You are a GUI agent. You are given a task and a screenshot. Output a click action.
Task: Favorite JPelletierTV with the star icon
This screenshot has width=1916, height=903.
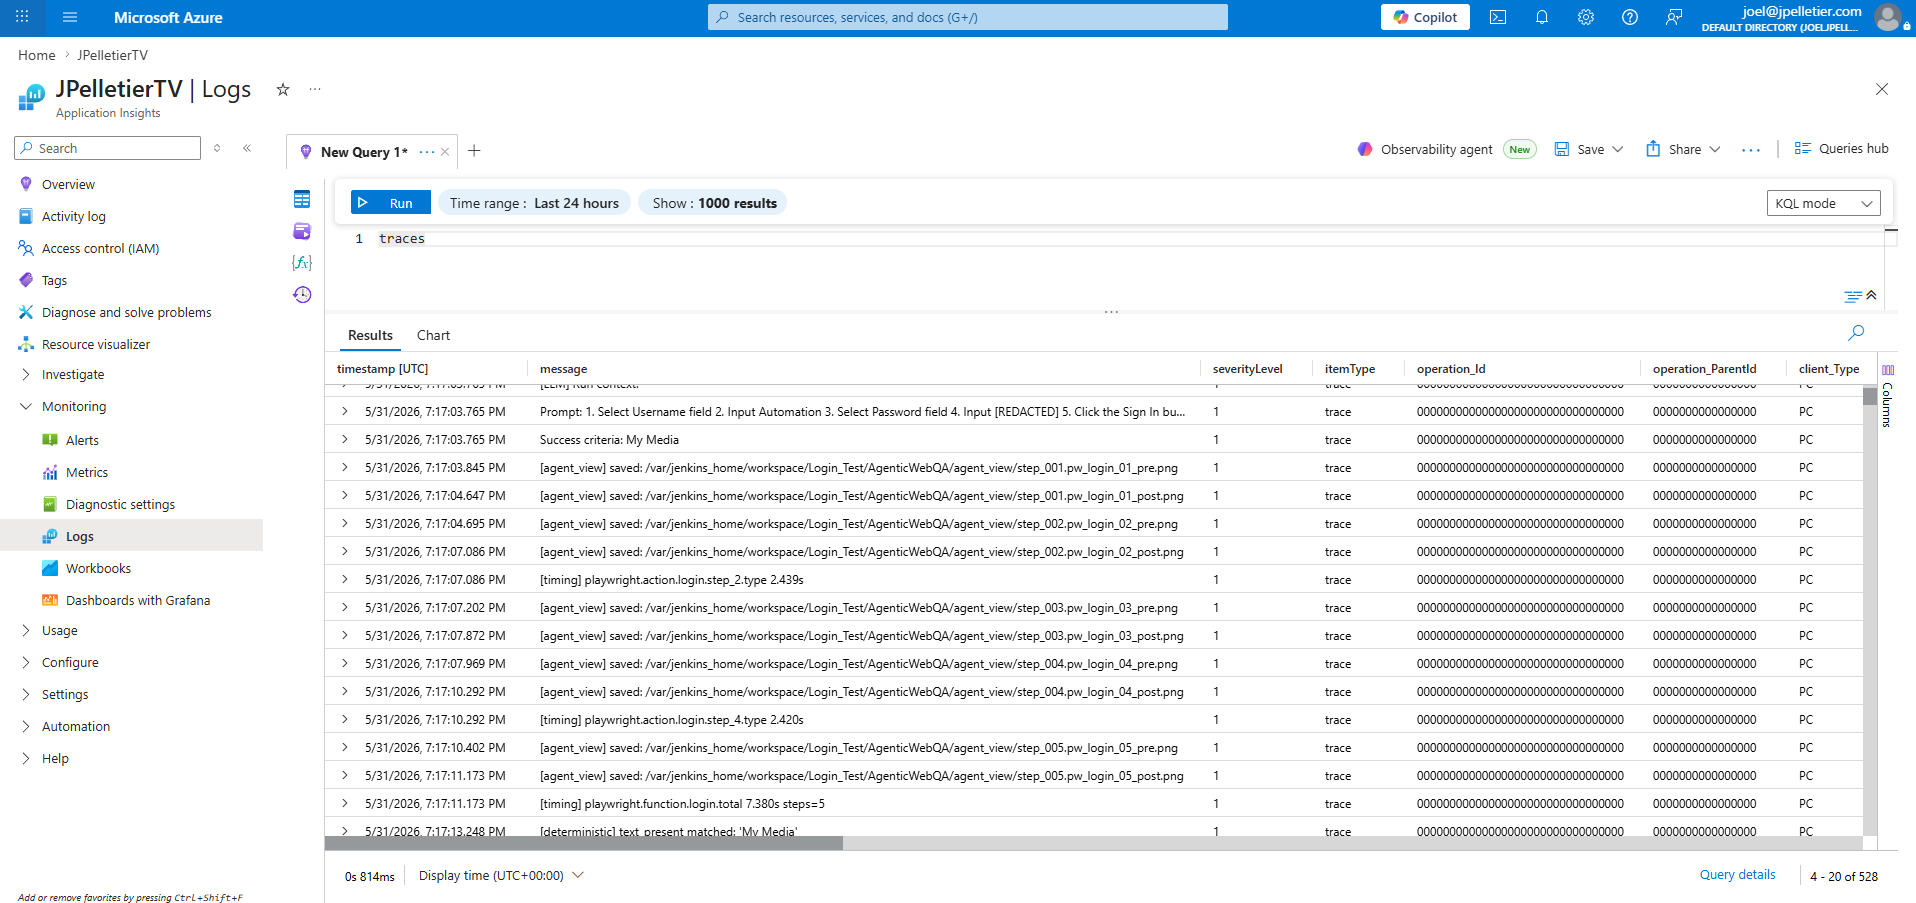click(283, 89)
